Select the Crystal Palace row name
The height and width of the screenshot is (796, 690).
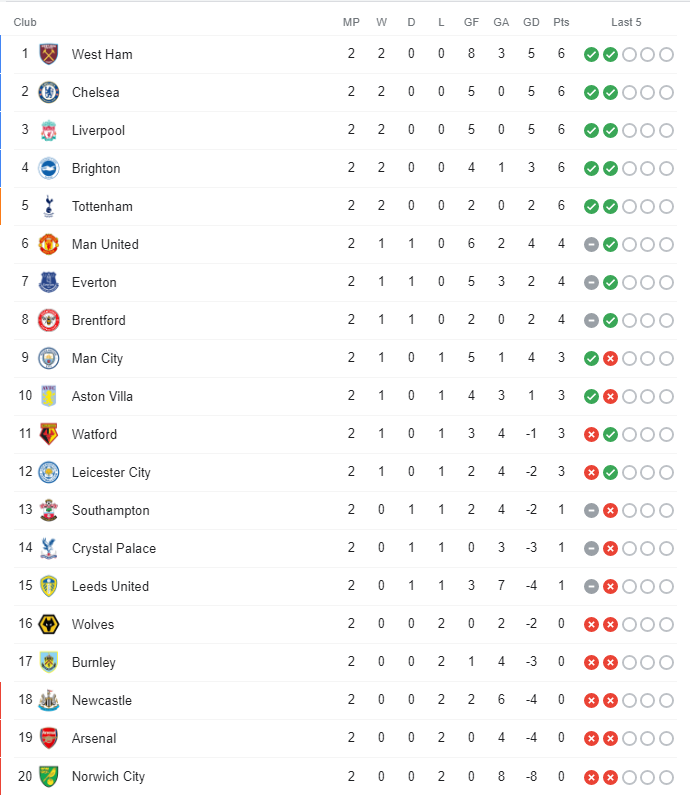(114, 548)
